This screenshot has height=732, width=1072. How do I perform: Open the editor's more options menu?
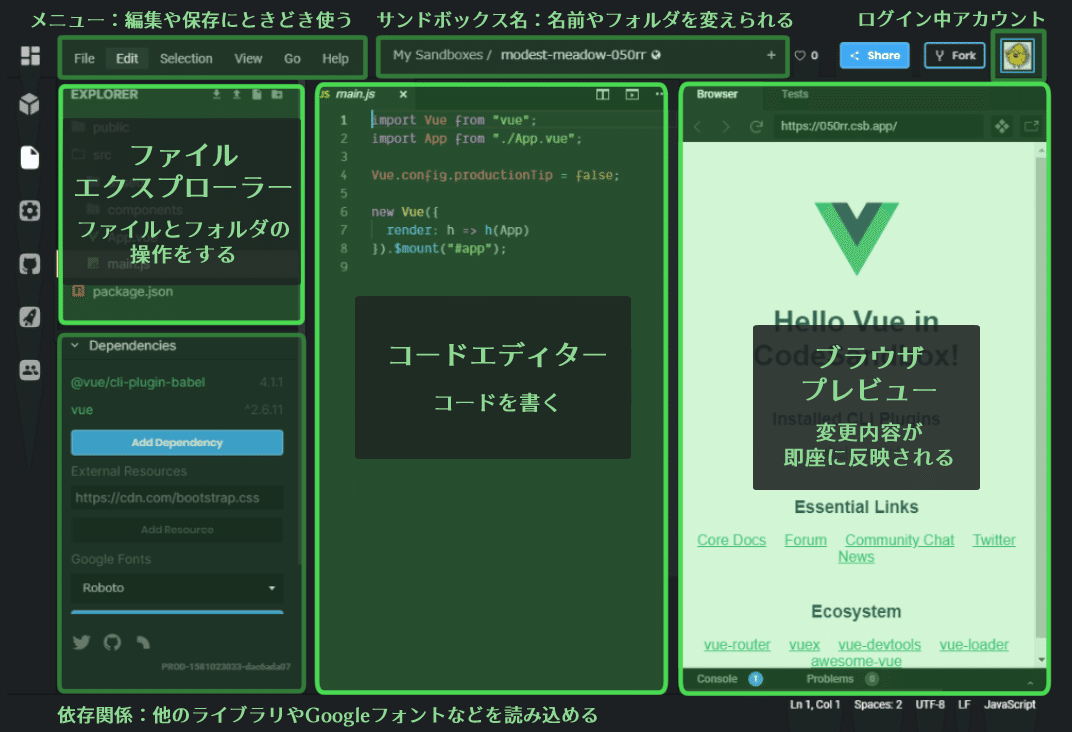pos(658,93)
